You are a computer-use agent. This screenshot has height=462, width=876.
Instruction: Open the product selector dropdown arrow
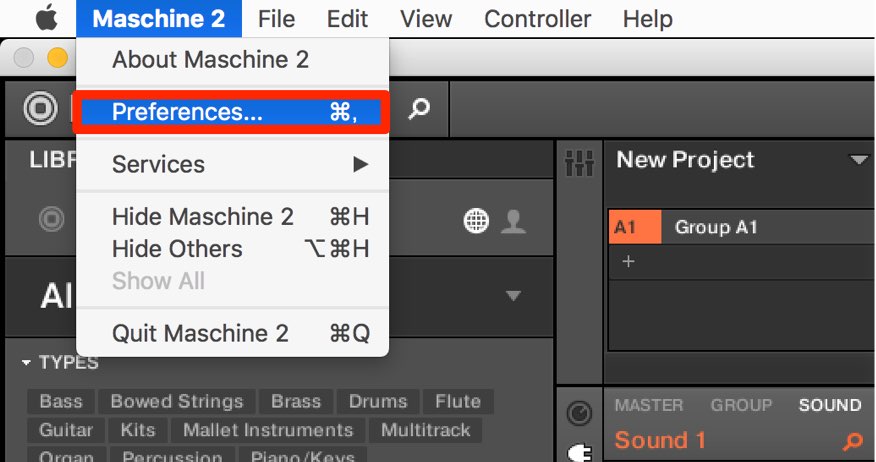click(513, 295)
